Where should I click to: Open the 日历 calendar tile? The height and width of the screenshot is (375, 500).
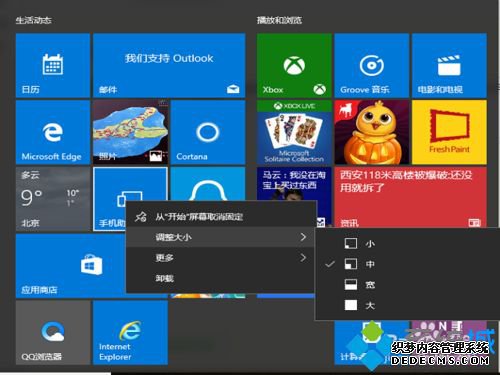[53, 65]
